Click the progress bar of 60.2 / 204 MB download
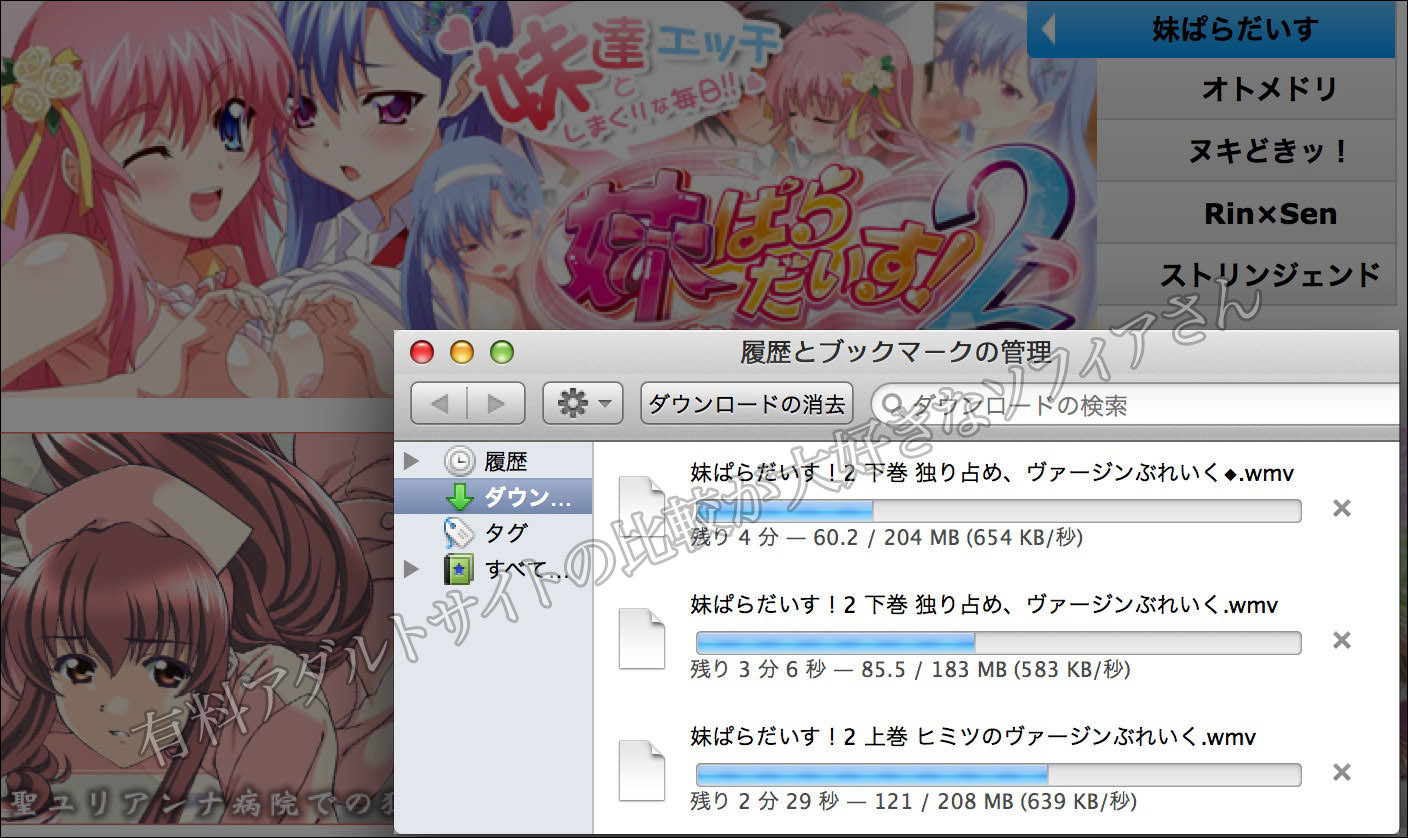Screen dimensions: 1408x838 tap(998, 511)
